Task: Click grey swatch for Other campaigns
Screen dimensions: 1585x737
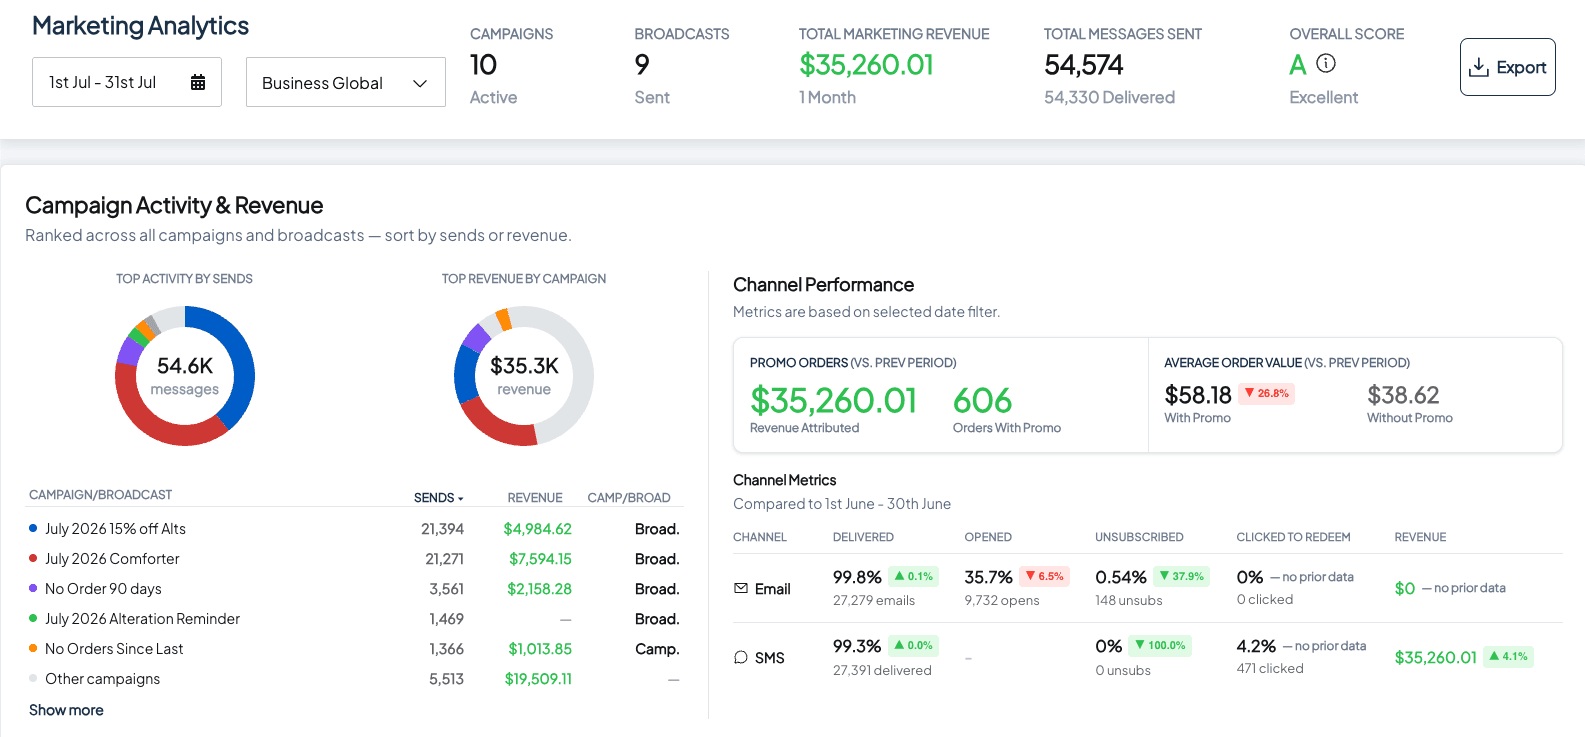Action: tap(33, 678)
